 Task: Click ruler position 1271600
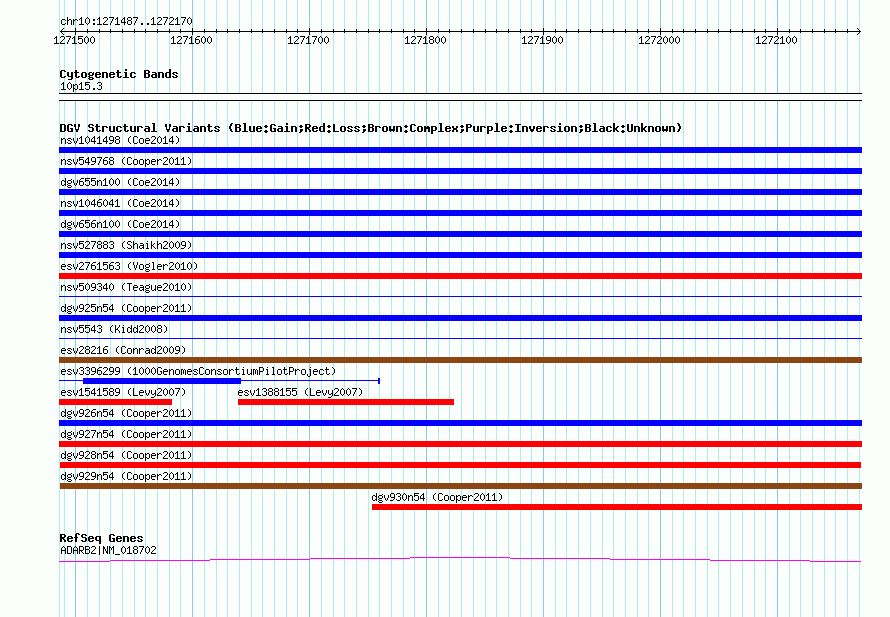pyautogui.click(x=191, y=40)
